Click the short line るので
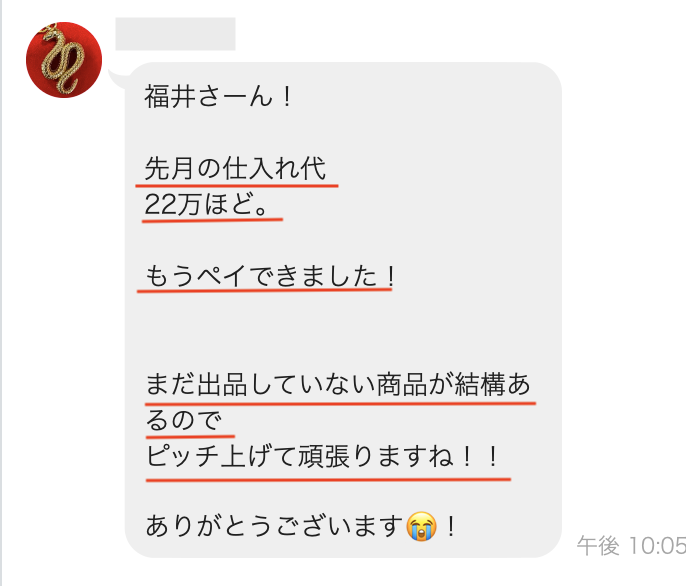 coord(184,420)
